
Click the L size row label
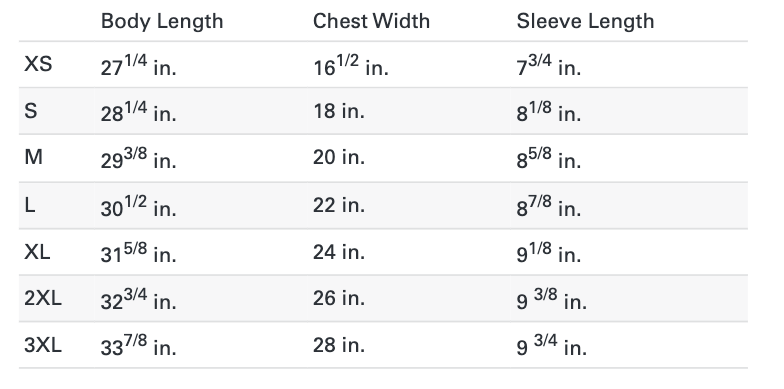click(30, 204)
